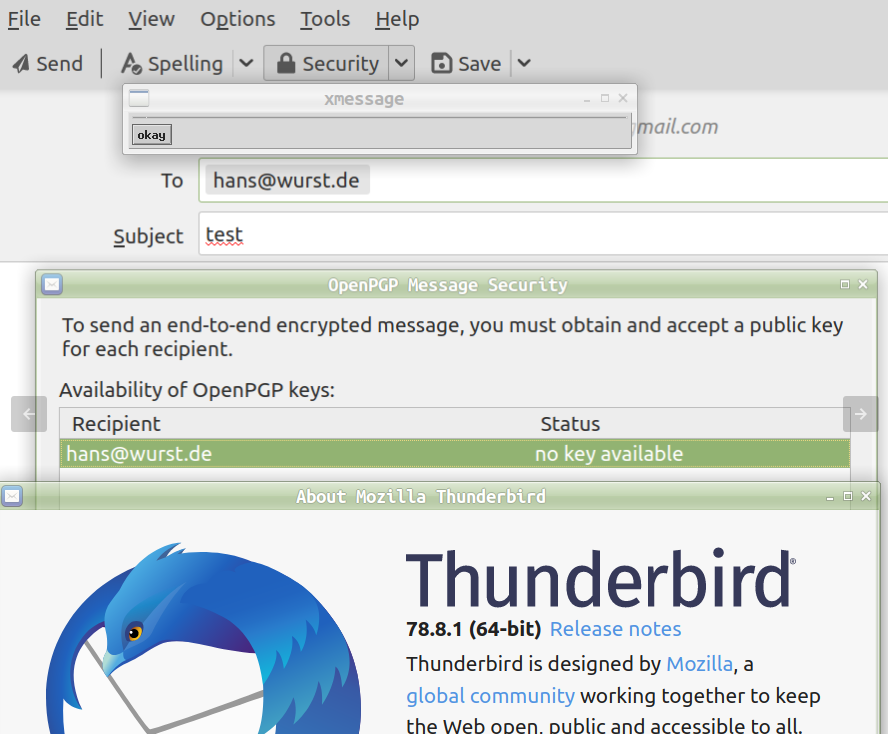Save the message draft
This screenshot has width=888, height=734.
[x=467, y=63]
